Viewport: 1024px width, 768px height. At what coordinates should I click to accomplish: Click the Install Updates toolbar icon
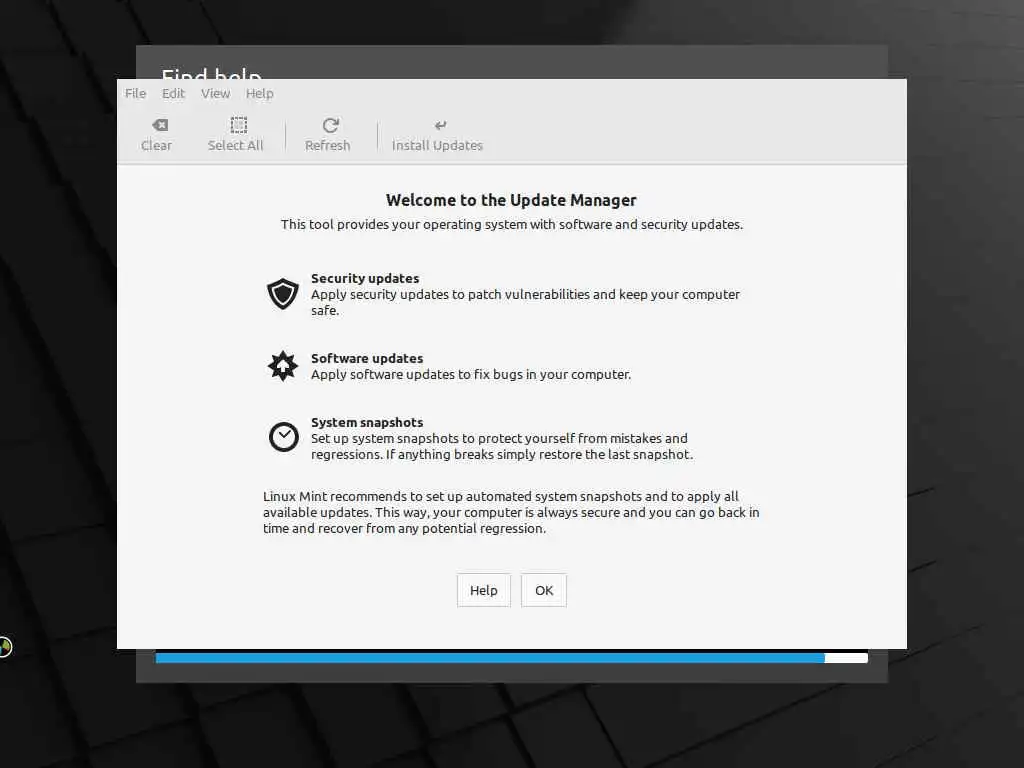441,125
